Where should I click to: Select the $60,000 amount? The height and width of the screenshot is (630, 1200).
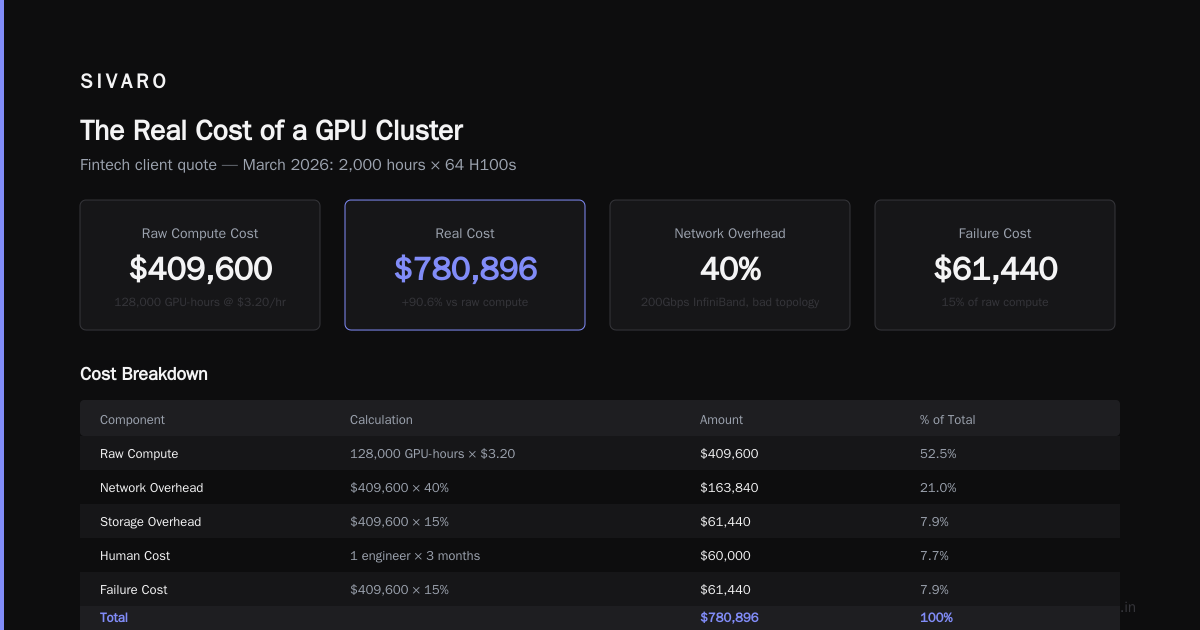pyautogui.click(x=725, y=556)
